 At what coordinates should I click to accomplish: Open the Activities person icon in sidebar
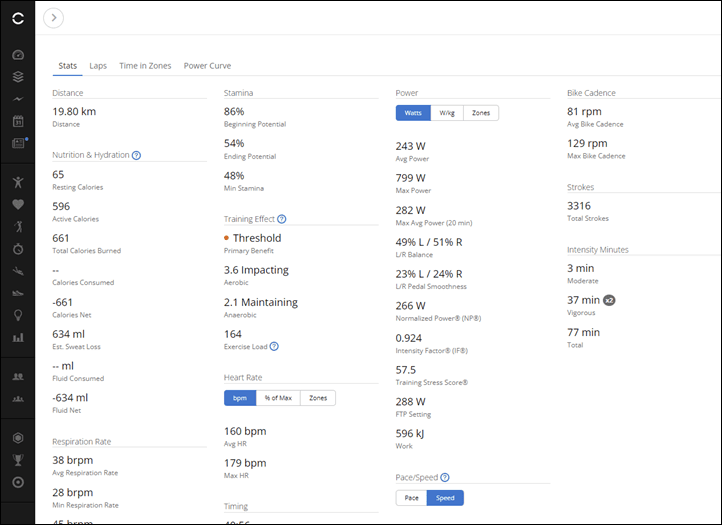(x=18, y=182)
